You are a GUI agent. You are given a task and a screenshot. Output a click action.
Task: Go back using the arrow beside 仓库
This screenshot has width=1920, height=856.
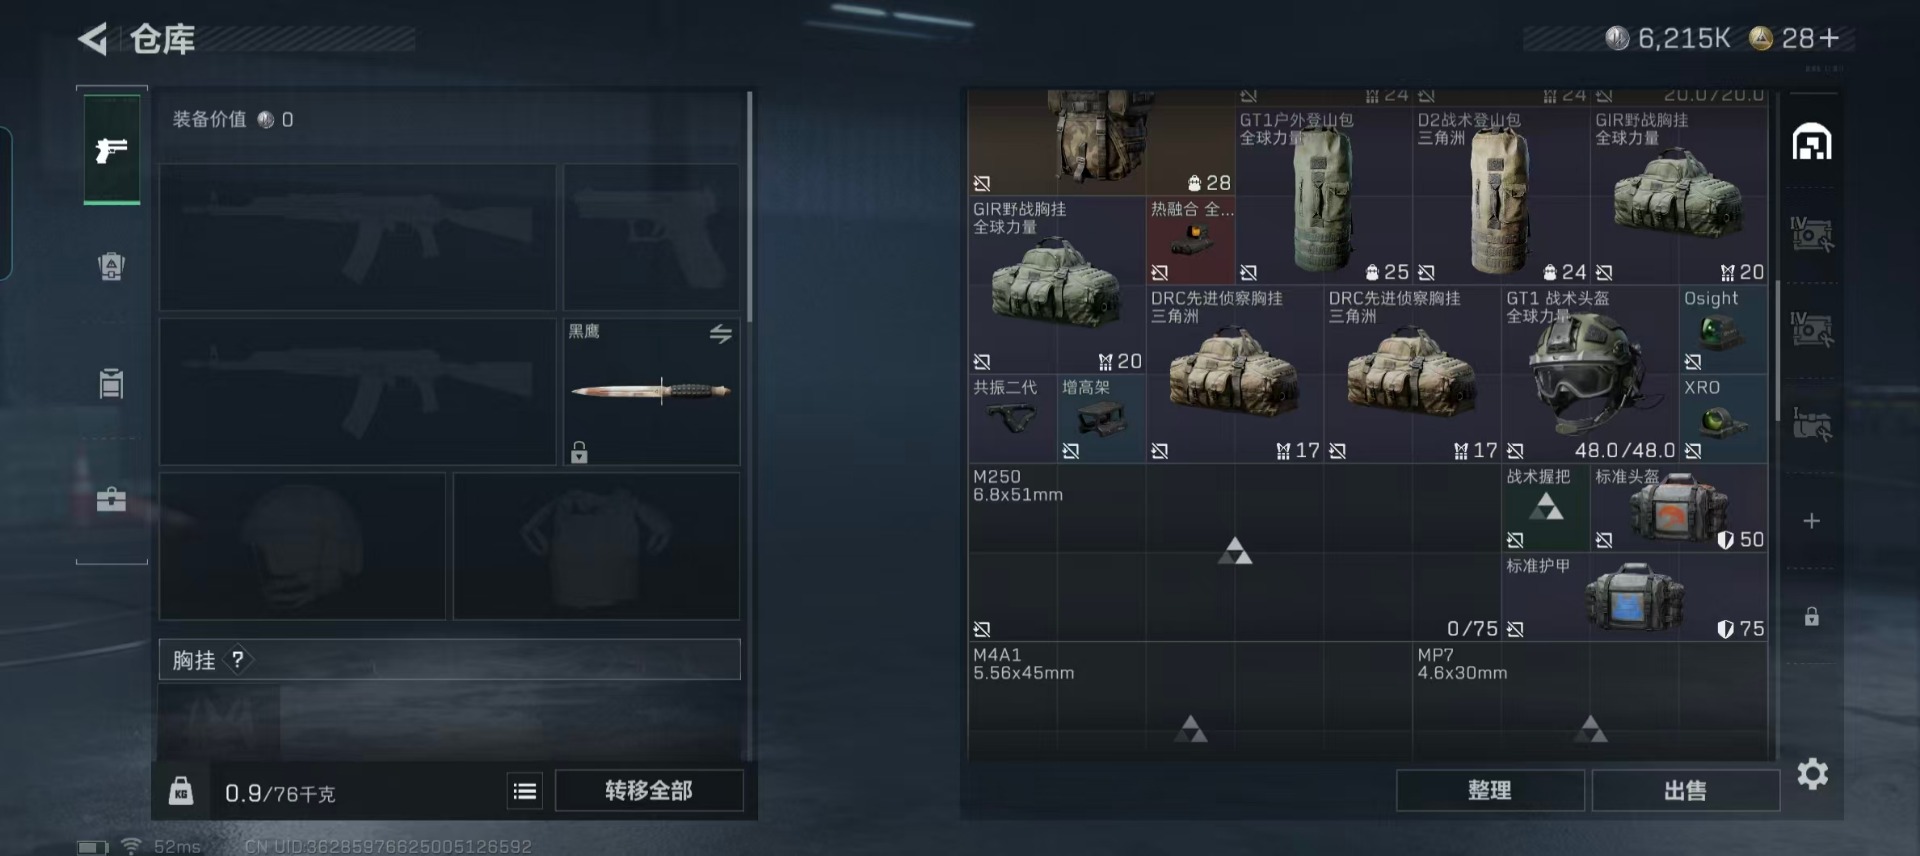[93, 39]
